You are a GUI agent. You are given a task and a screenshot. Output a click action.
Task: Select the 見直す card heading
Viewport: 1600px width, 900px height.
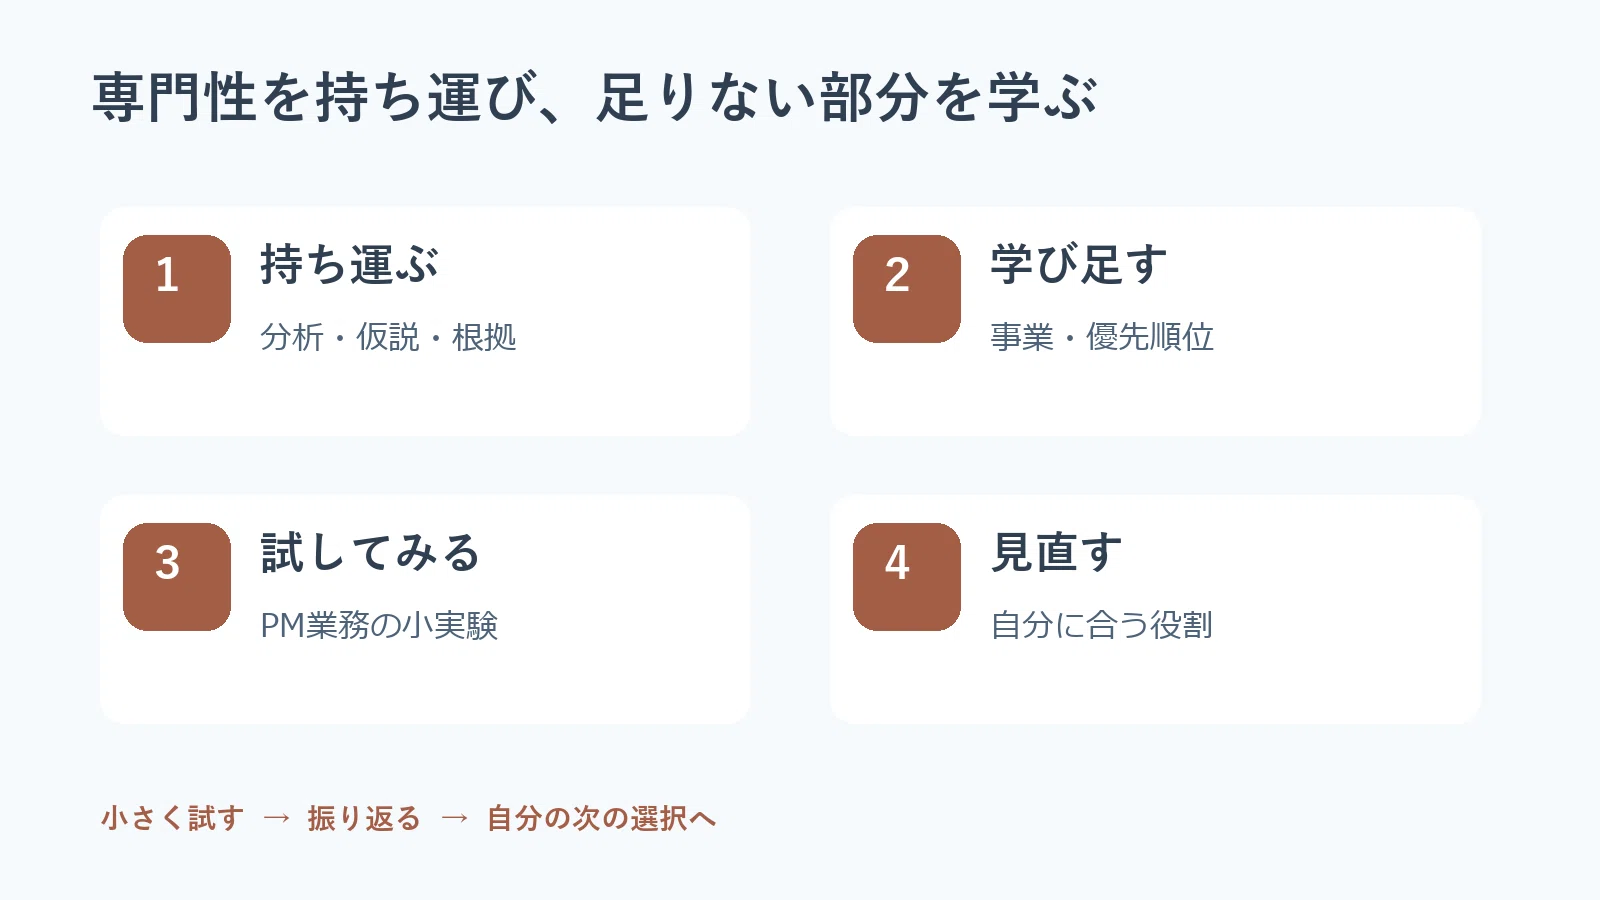point(1056,553)
